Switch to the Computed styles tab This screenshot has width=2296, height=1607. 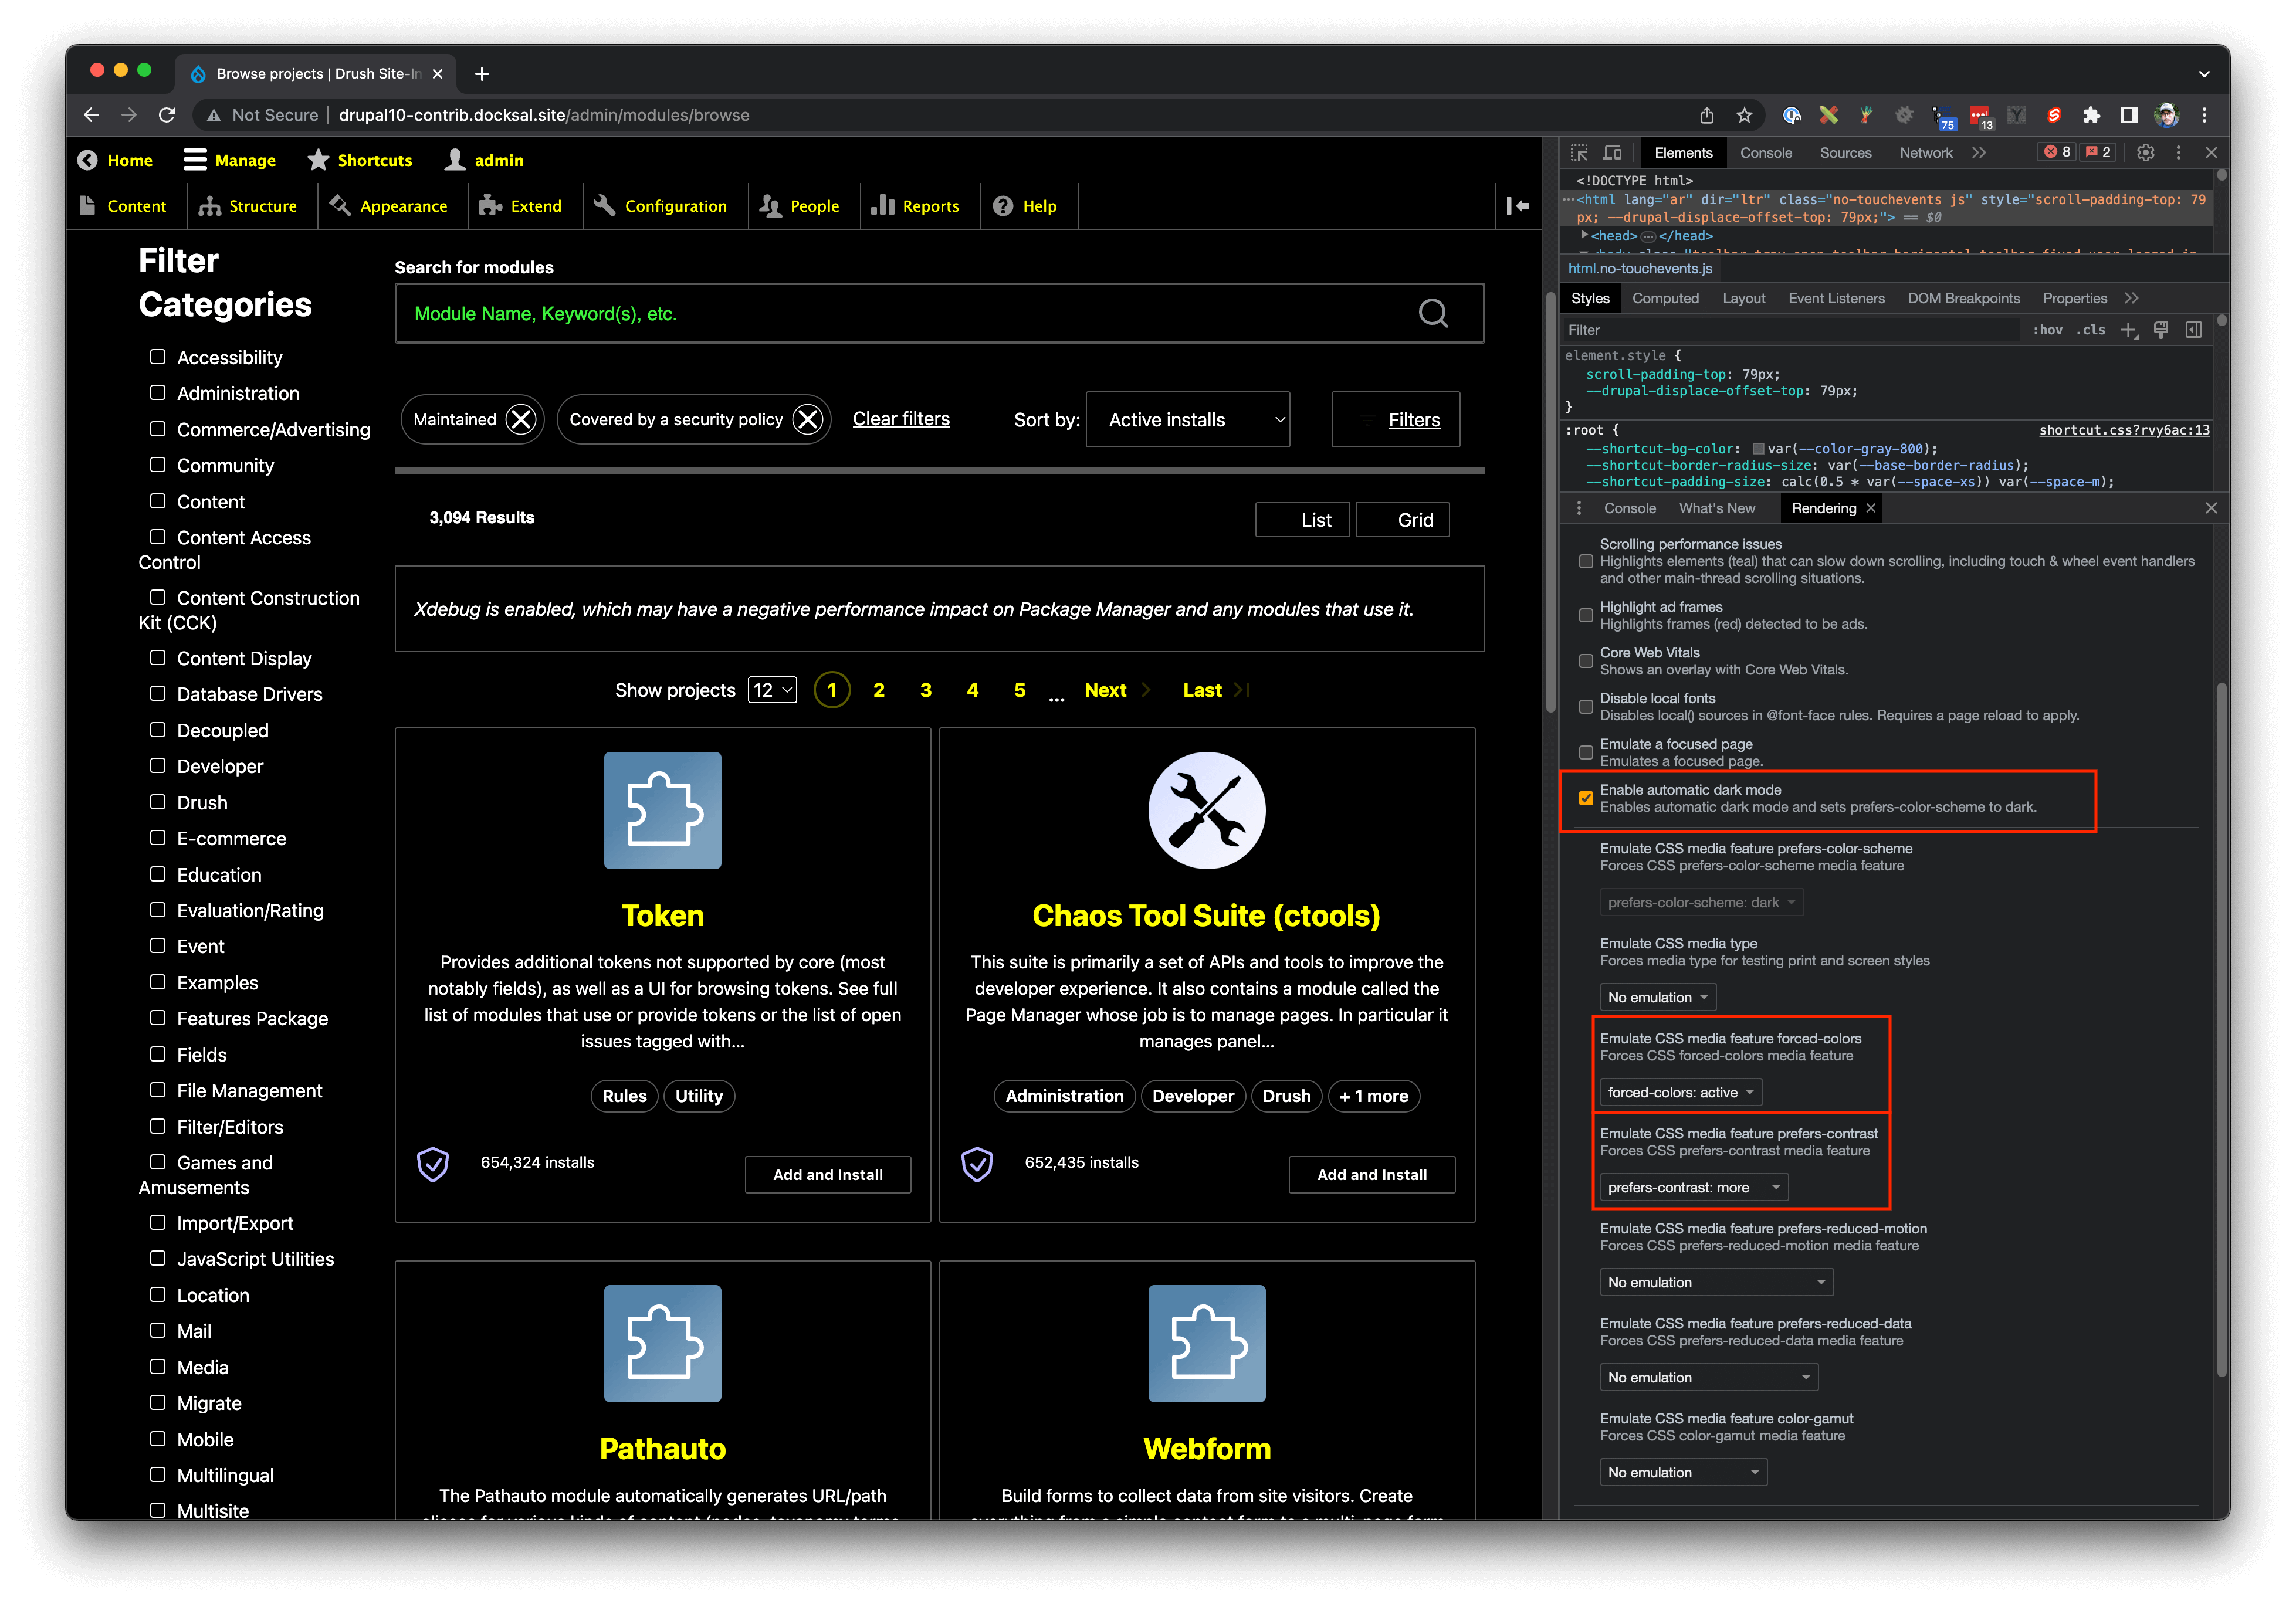[x=1665, y=298]
